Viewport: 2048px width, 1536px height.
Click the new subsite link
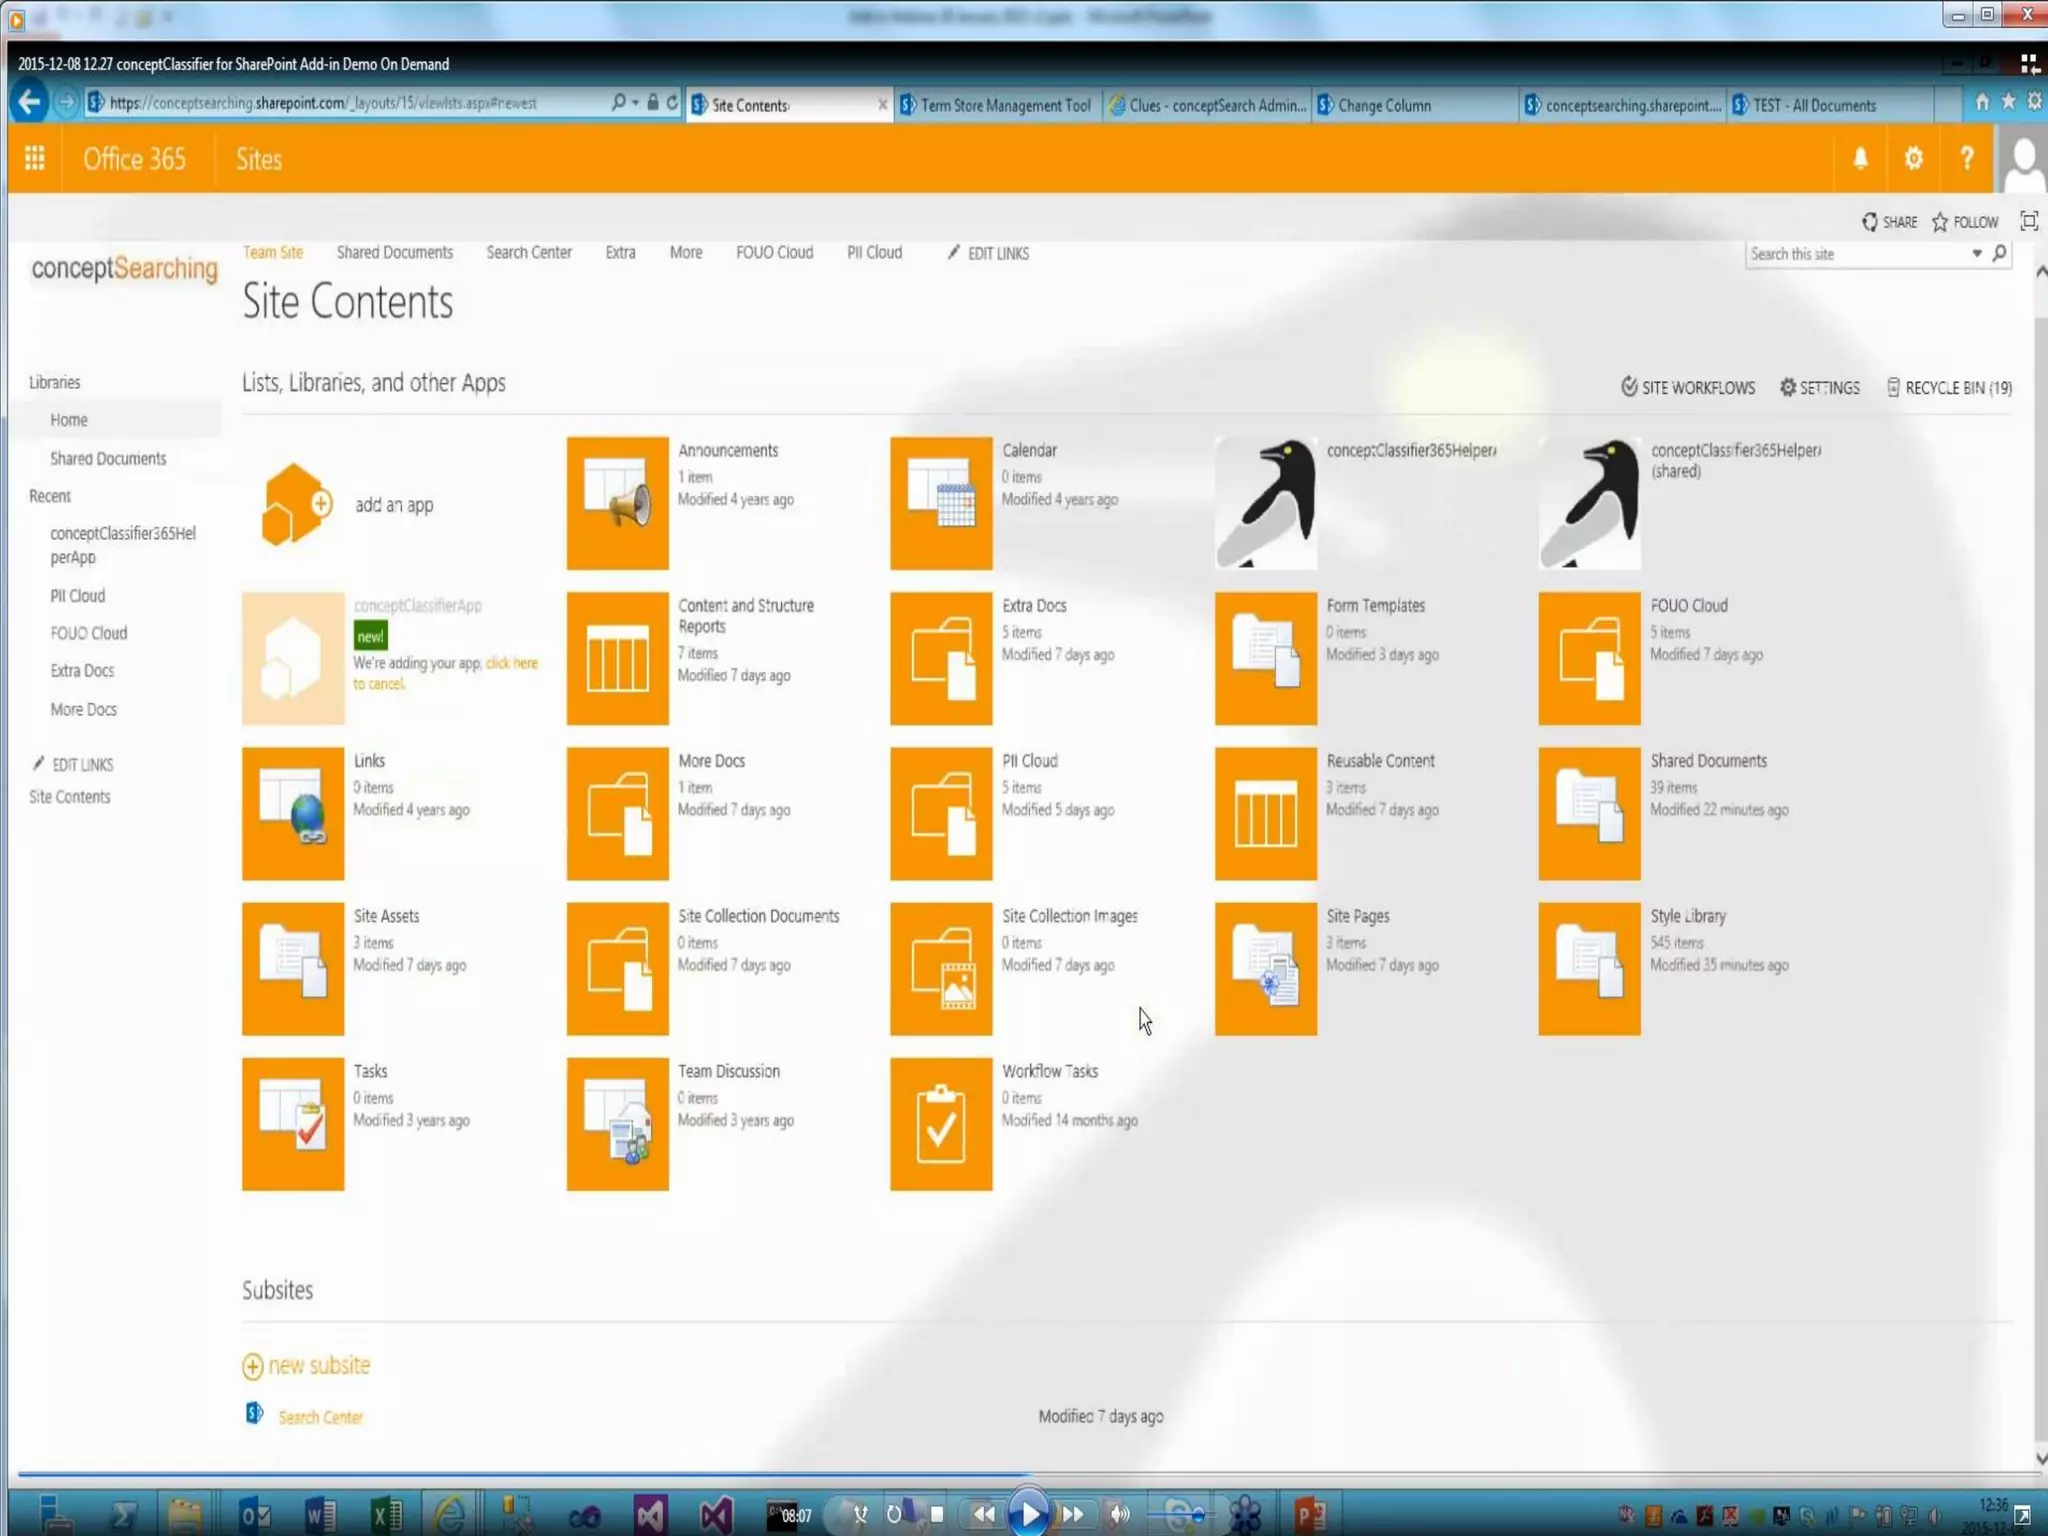click(318, 1365)
